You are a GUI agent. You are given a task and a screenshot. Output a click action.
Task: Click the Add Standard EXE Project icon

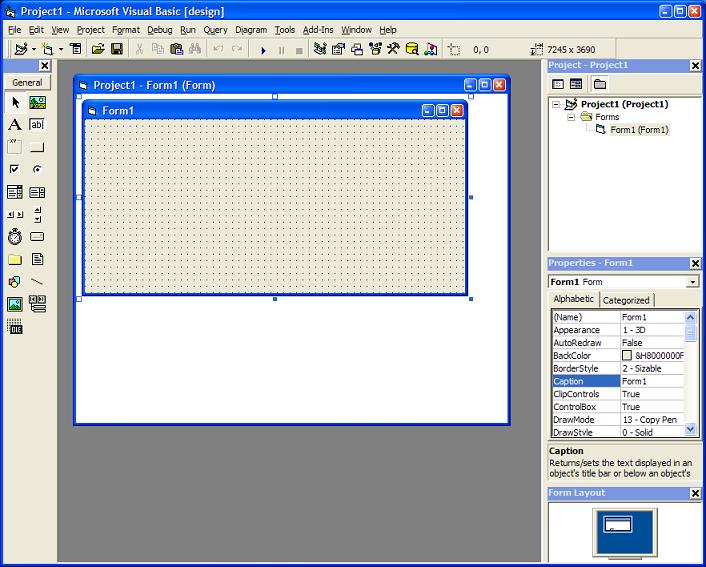[21, 49]
